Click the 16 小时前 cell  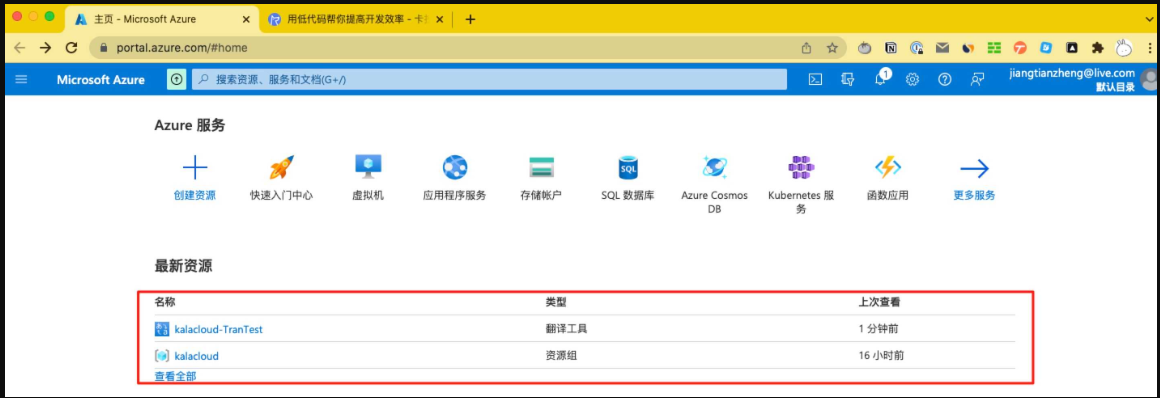point(880,356)
